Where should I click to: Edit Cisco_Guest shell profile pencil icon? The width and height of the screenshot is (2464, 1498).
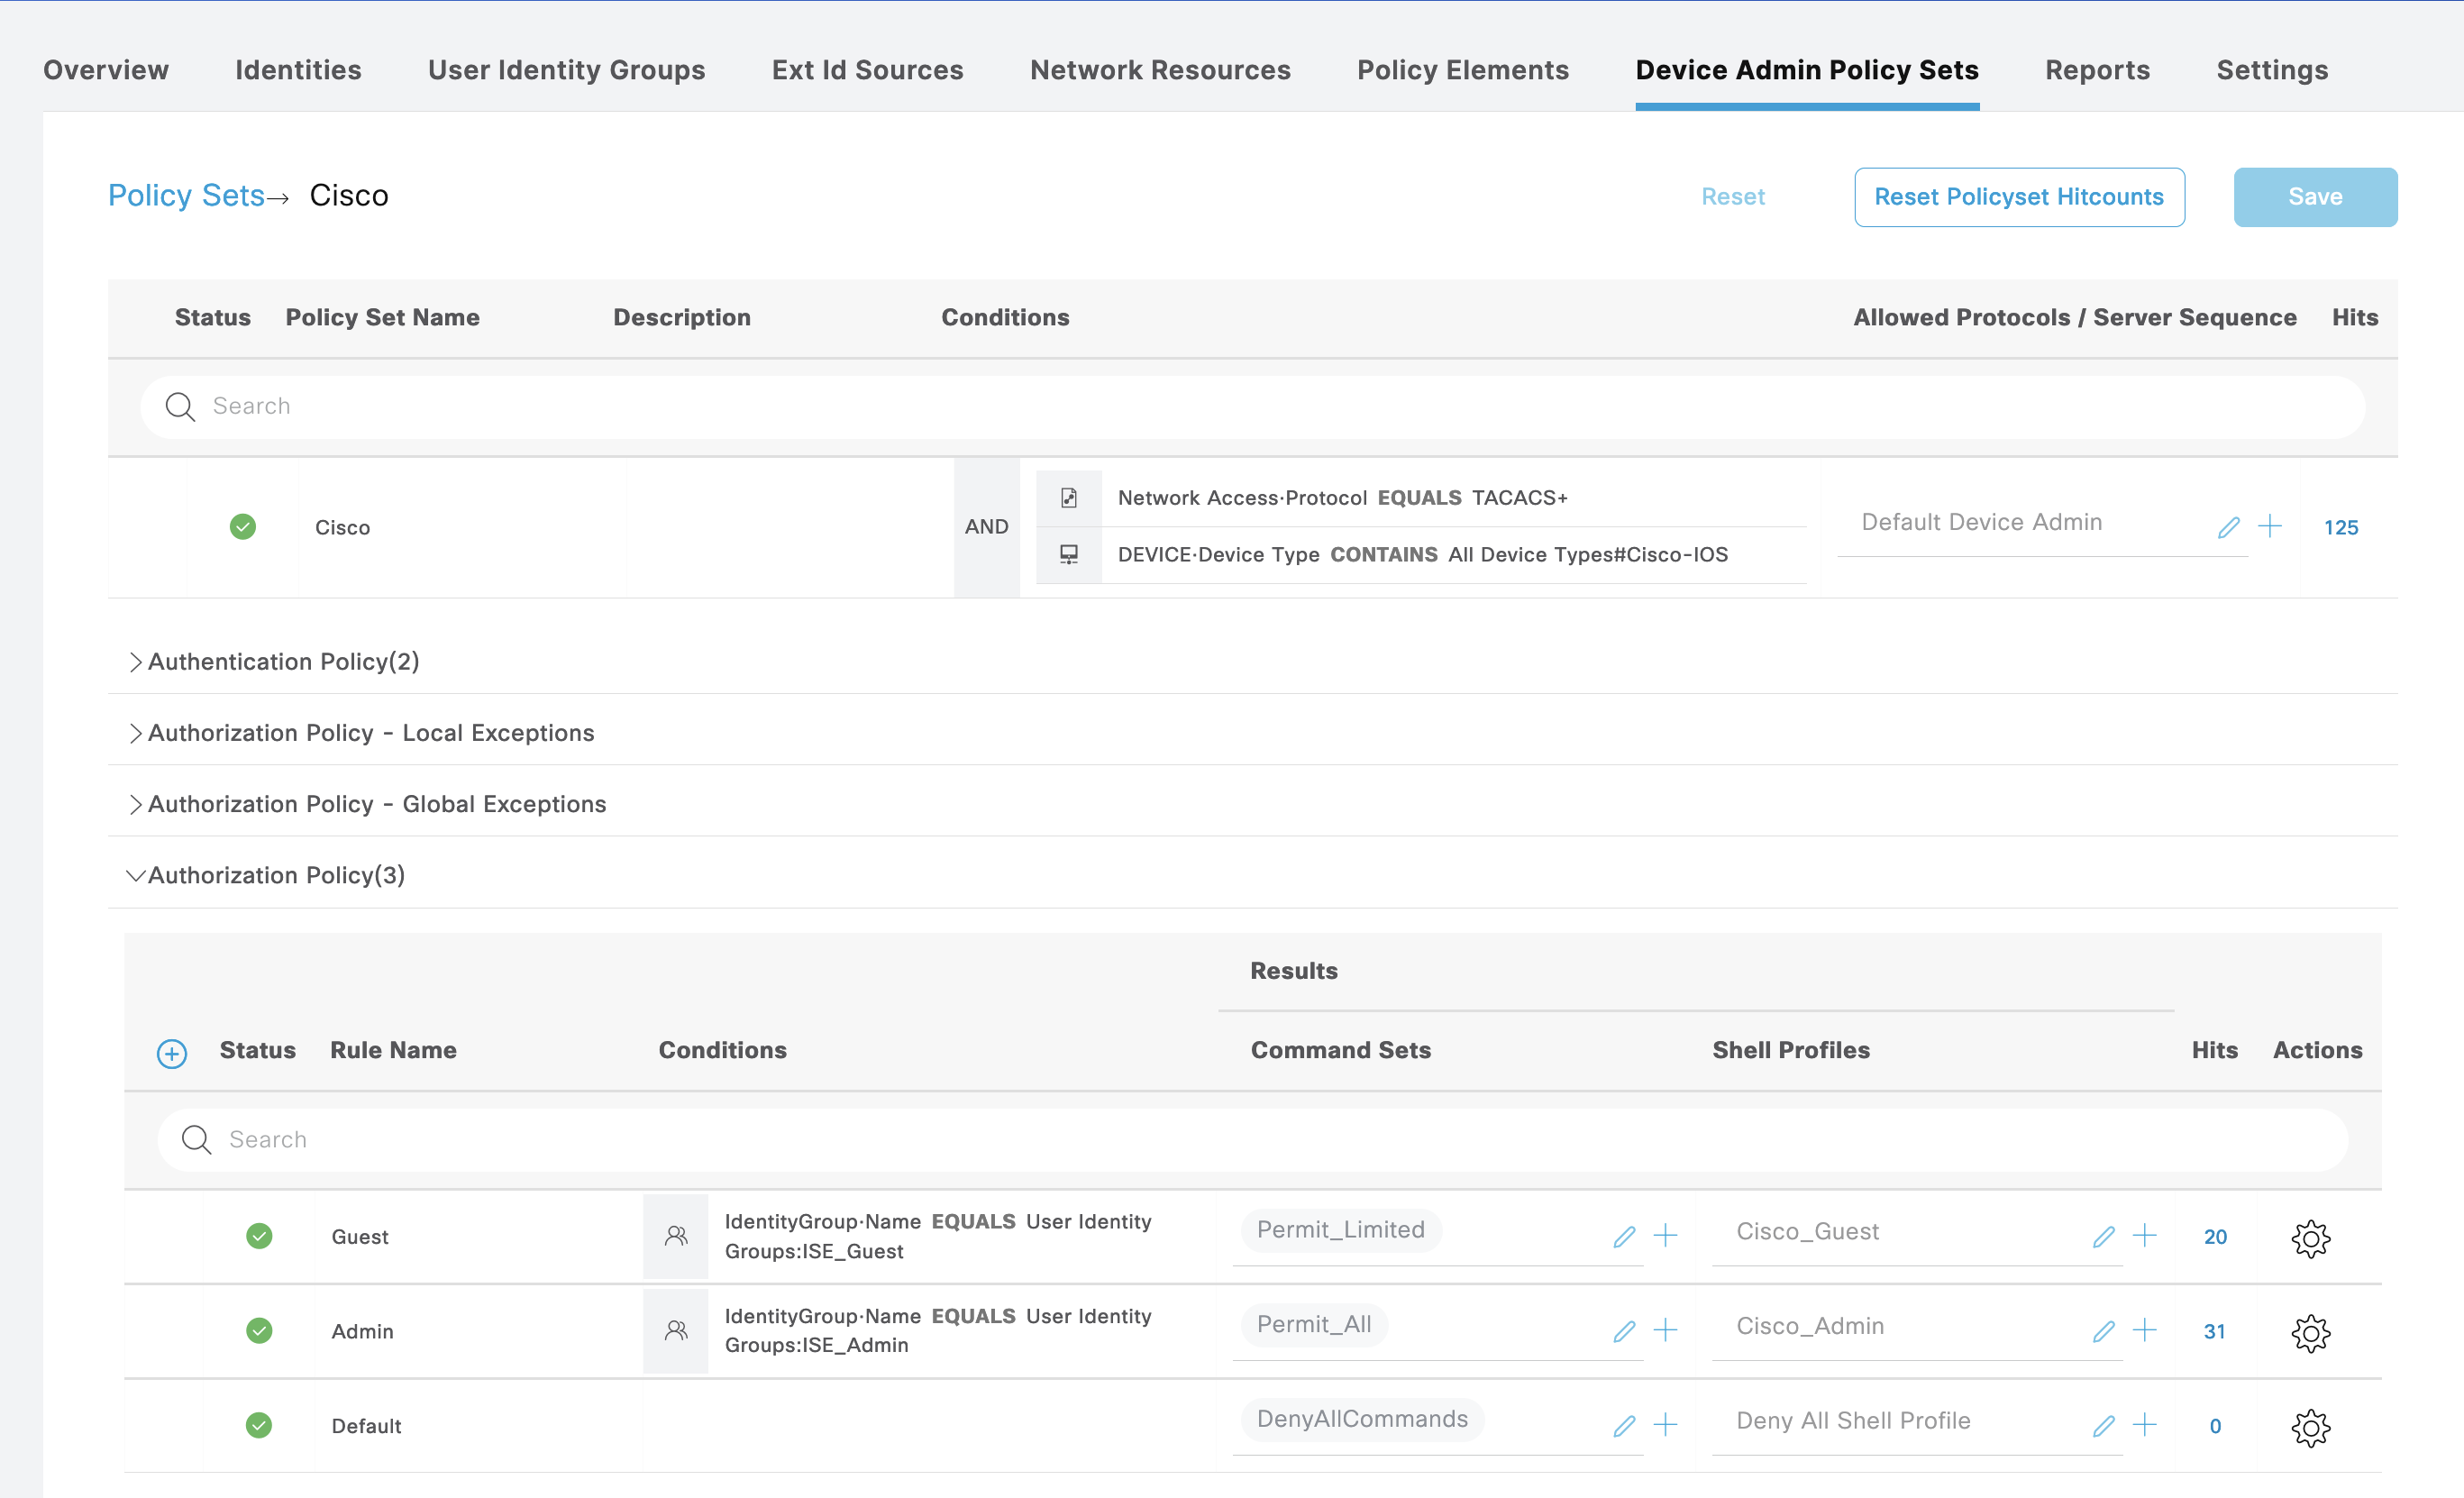point(2104,1237)
